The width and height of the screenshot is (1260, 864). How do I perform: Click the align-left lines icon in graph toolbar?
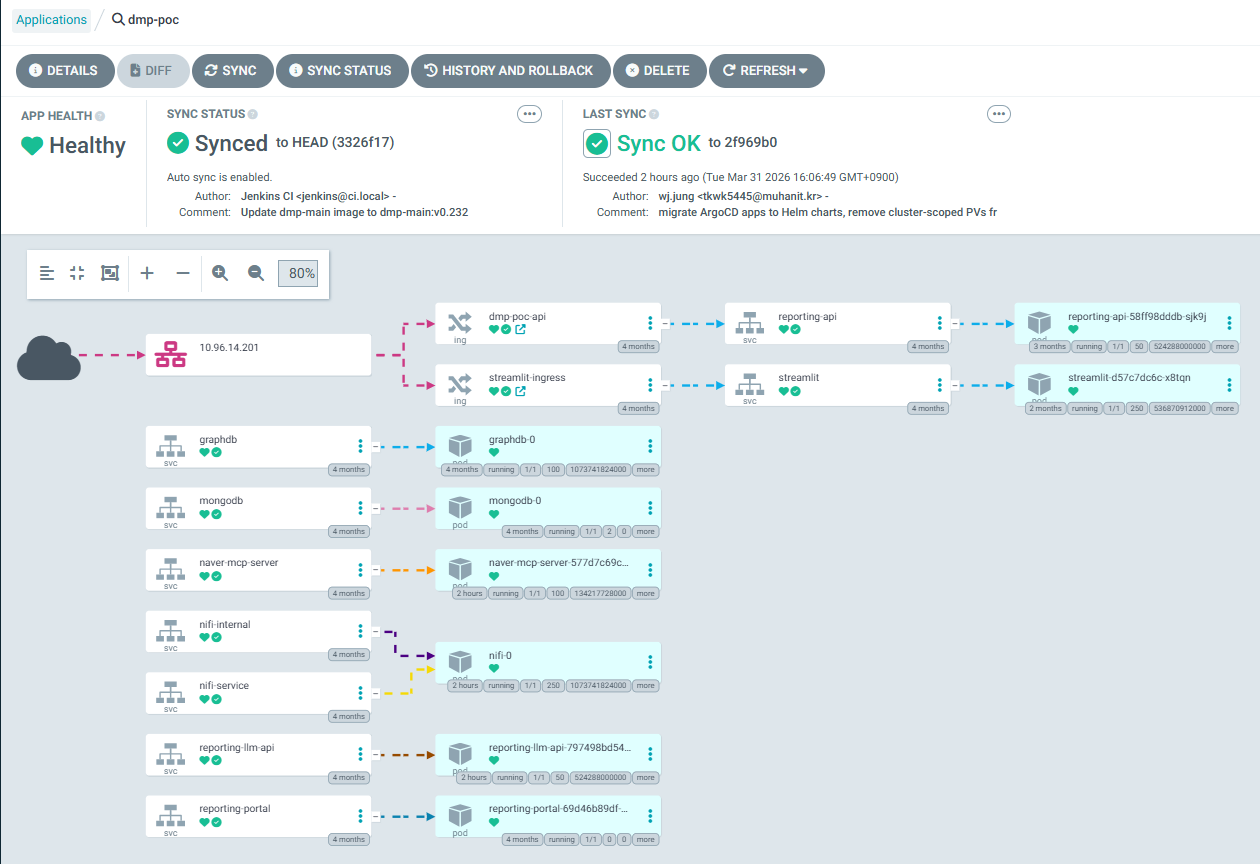pos(47,273)
